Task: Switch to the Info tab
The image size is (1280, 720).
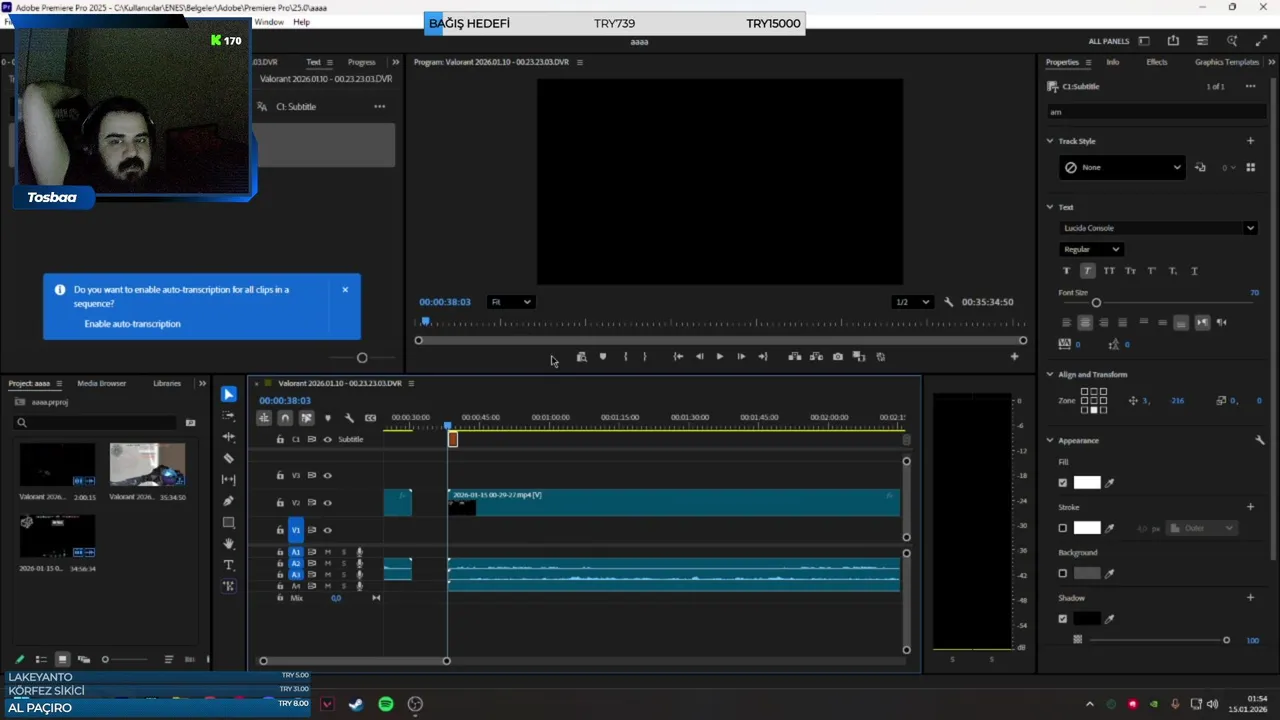Action: 1112,62
